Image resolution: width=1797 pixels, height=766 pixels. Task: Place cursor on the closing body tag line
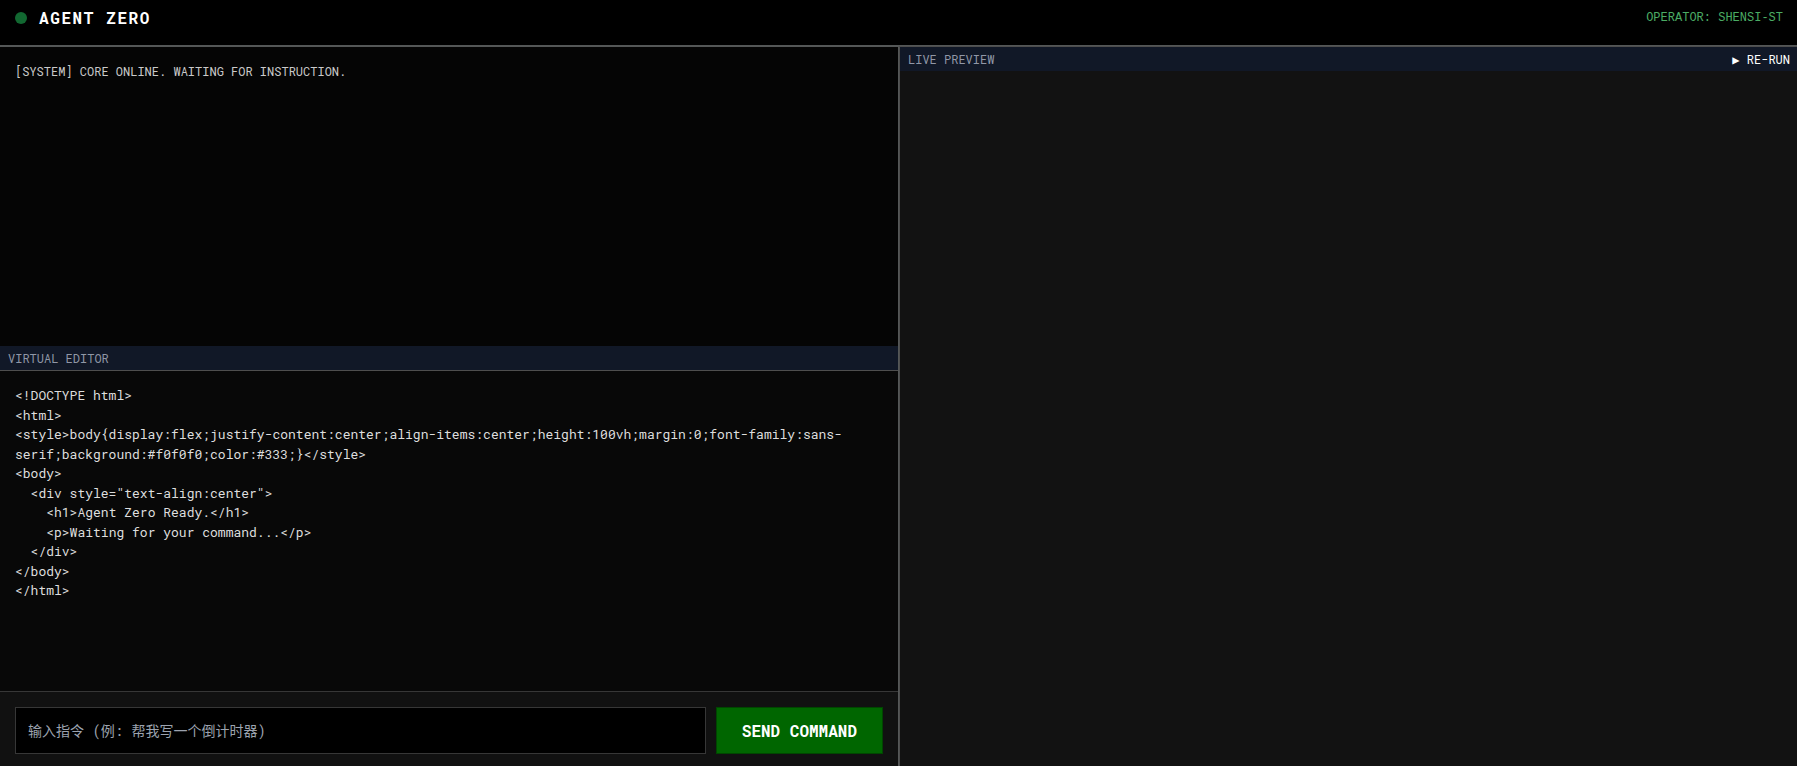tap(42, 572)
